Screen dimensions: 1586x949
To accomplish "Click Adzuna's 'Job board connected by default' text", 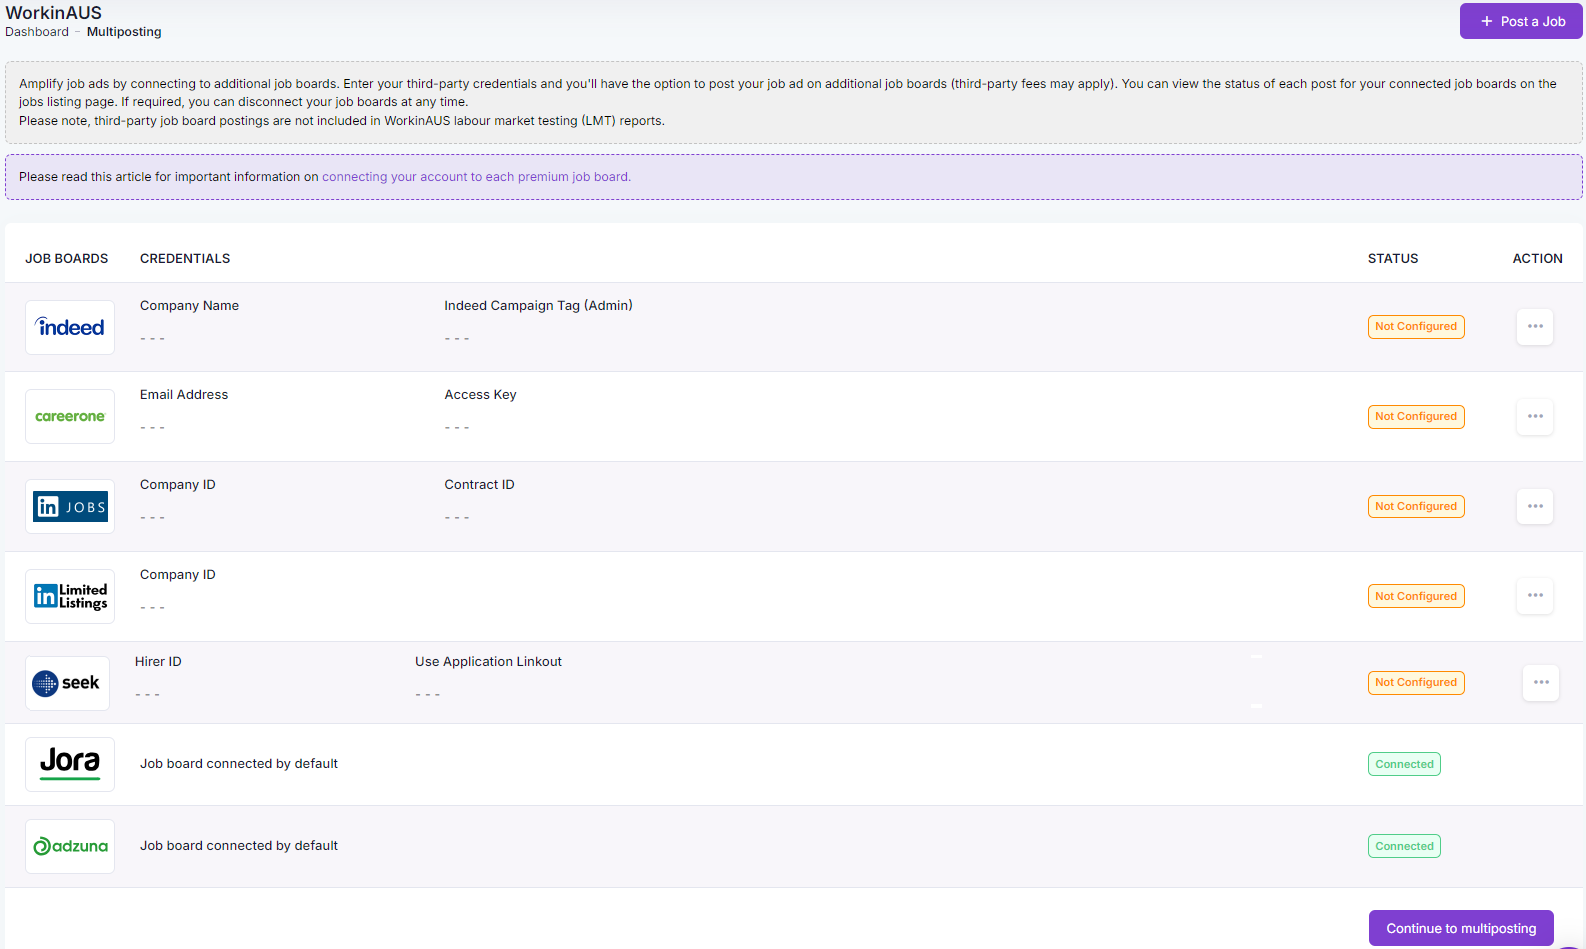I will click(239, 846).
